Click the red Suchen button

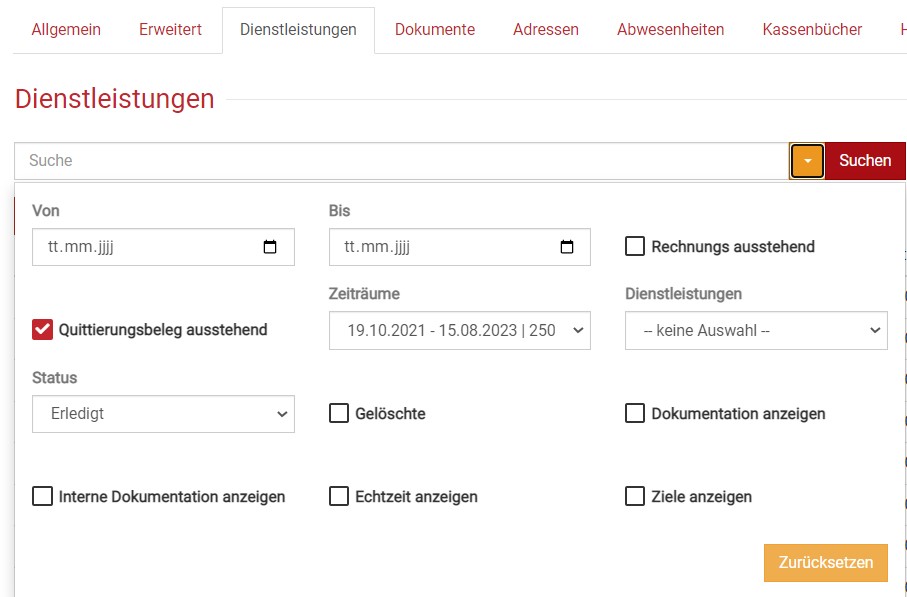[x=865, y=161]
